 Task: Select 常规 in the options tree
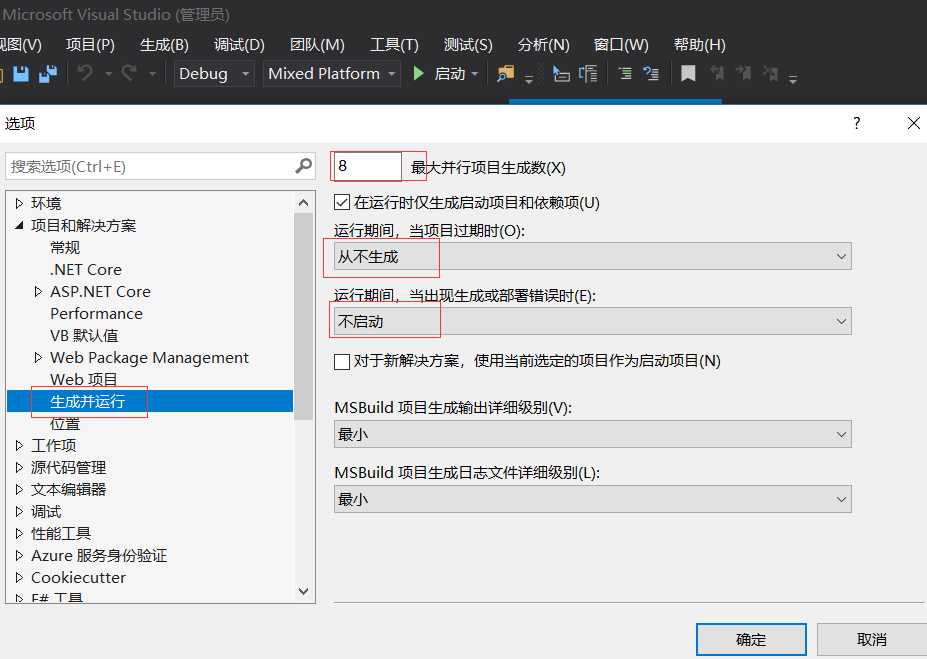coord(65,248)
